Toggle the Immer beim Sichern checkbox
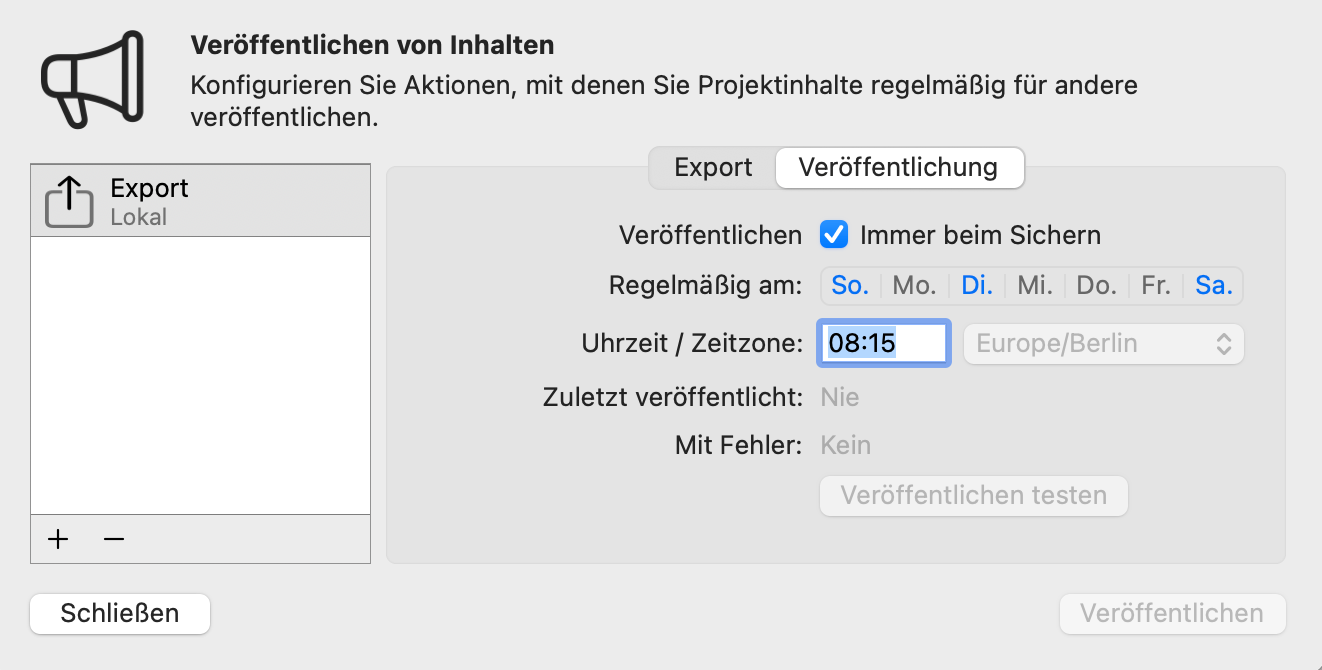1322x670 pixels. click(x=834, y=235)
